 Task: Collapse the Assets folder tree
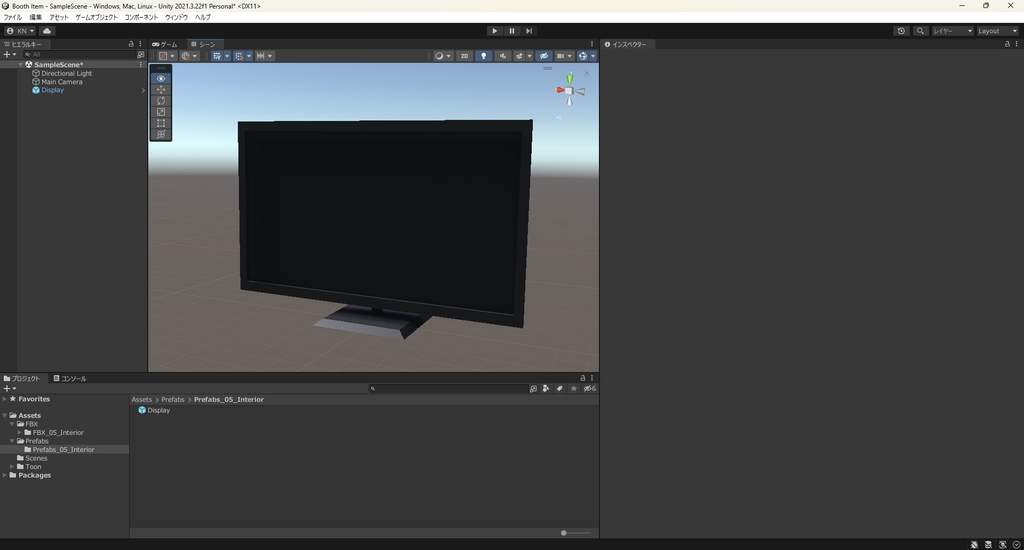pos(5,415)
